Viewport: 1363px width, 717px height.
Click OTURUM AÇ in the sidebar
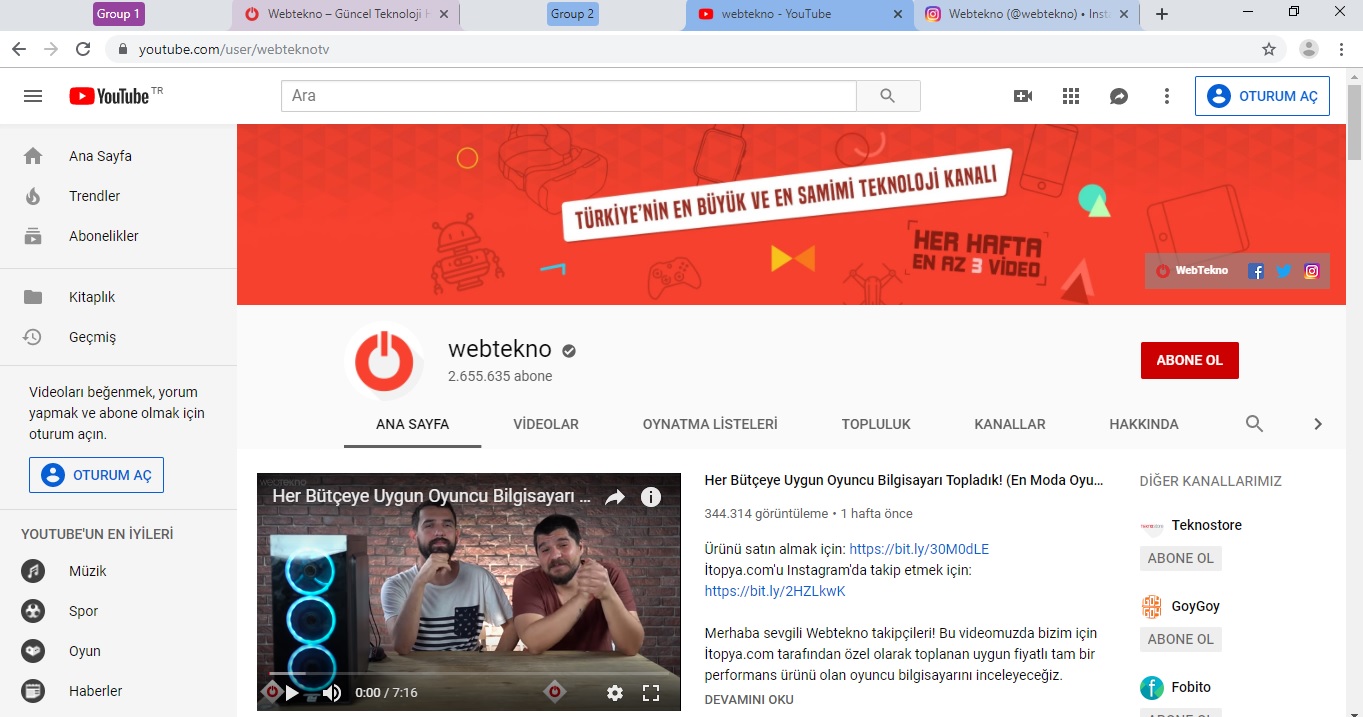pos(96,475)
